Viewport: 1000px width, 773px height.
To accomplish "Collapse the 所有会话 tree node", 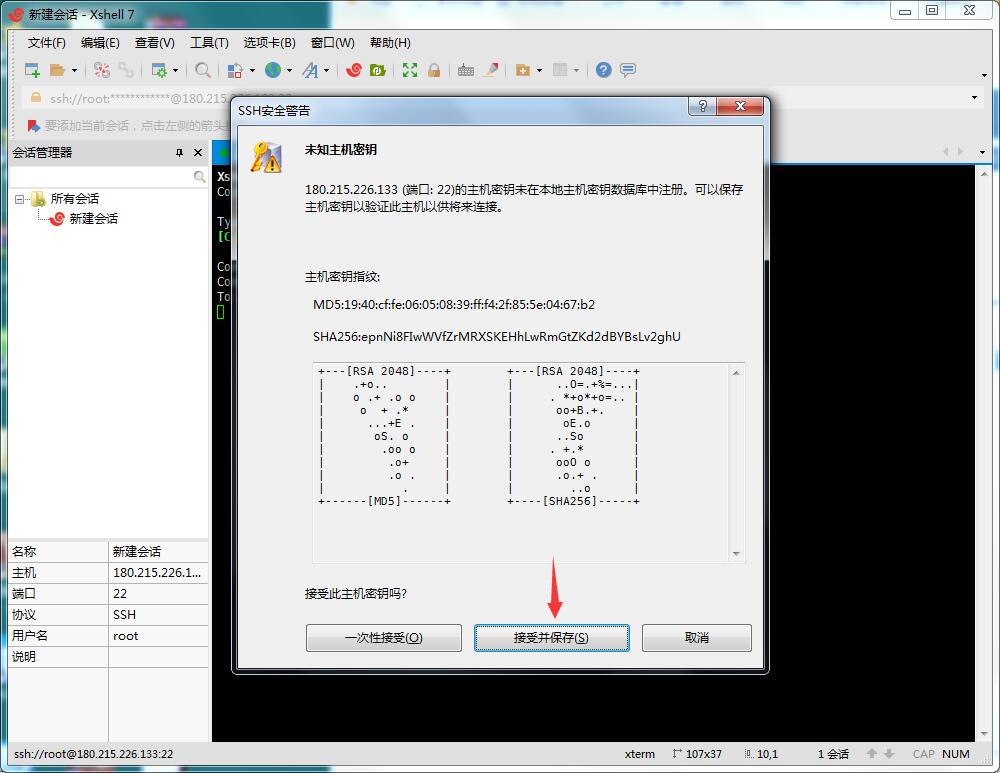I will coord(19,199).
